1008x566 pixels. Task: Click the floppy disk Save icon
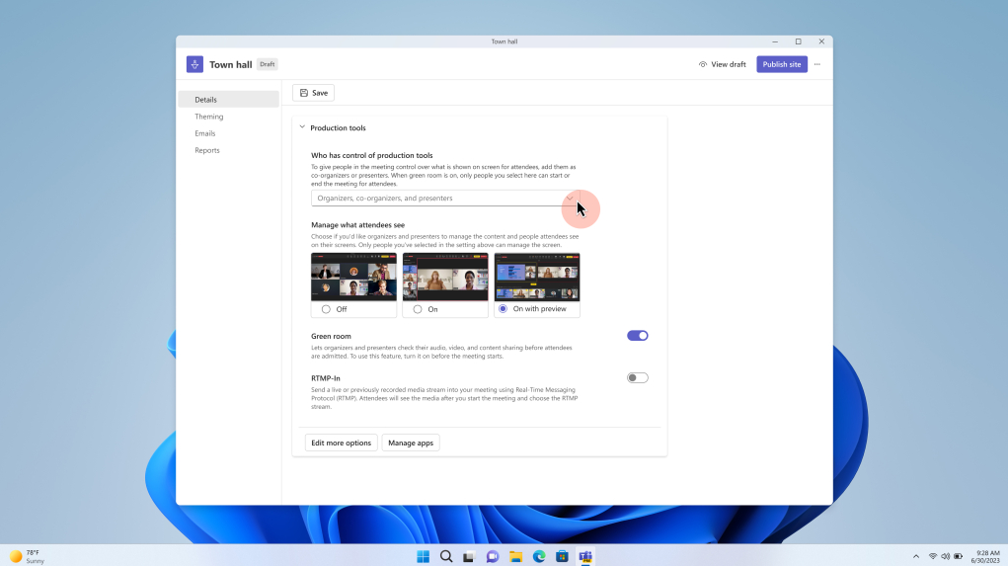point(304,93)
